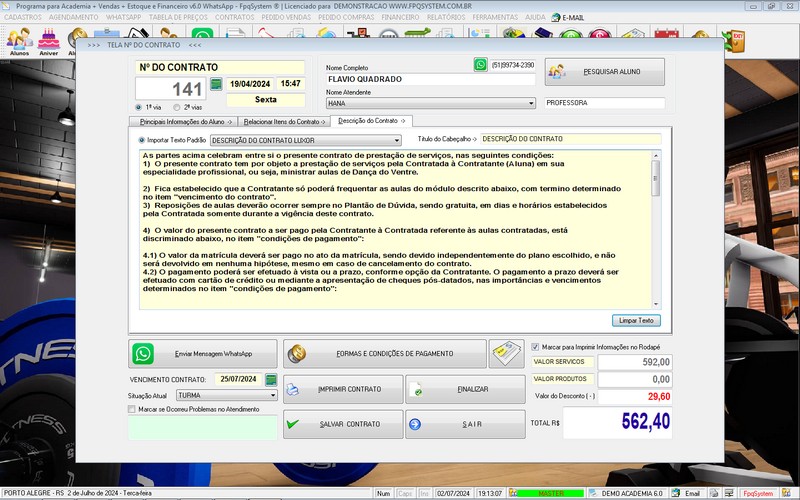Expand the Nome Atendente HANA dropdown
This screenshot has width=800, height=500.
(531, 103)
